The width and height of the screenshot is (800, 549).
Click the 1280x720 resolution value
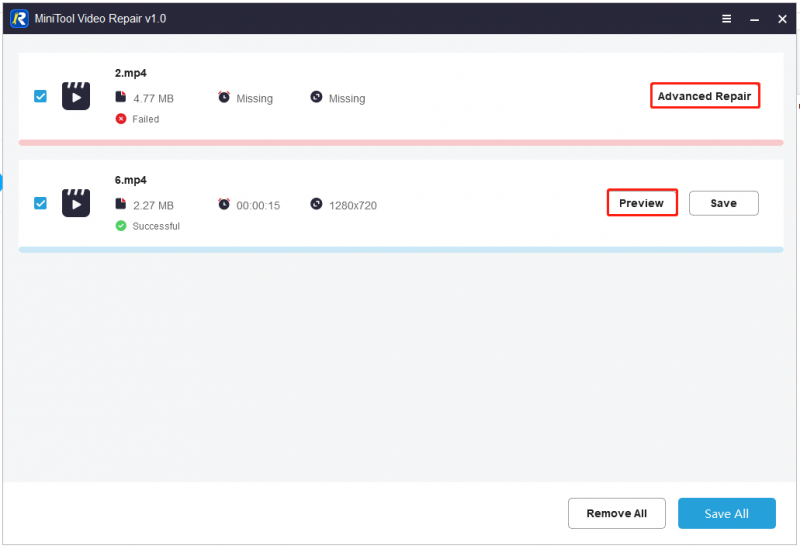coord(353,206)
